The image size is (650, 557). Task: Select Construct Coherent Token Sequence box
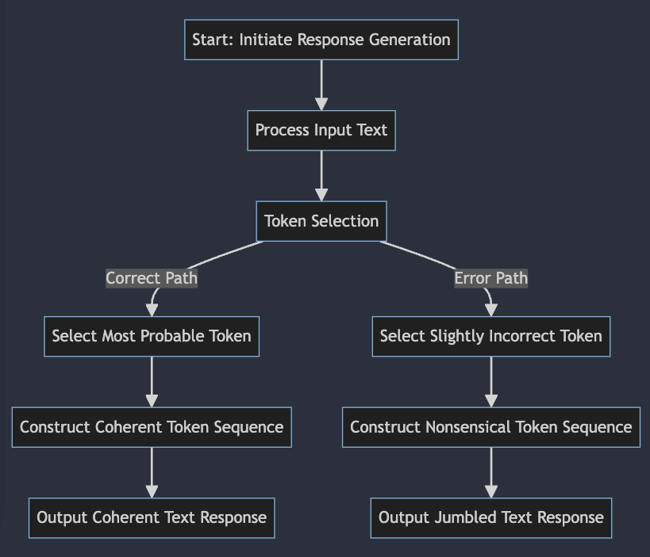(x=152, y=427)
